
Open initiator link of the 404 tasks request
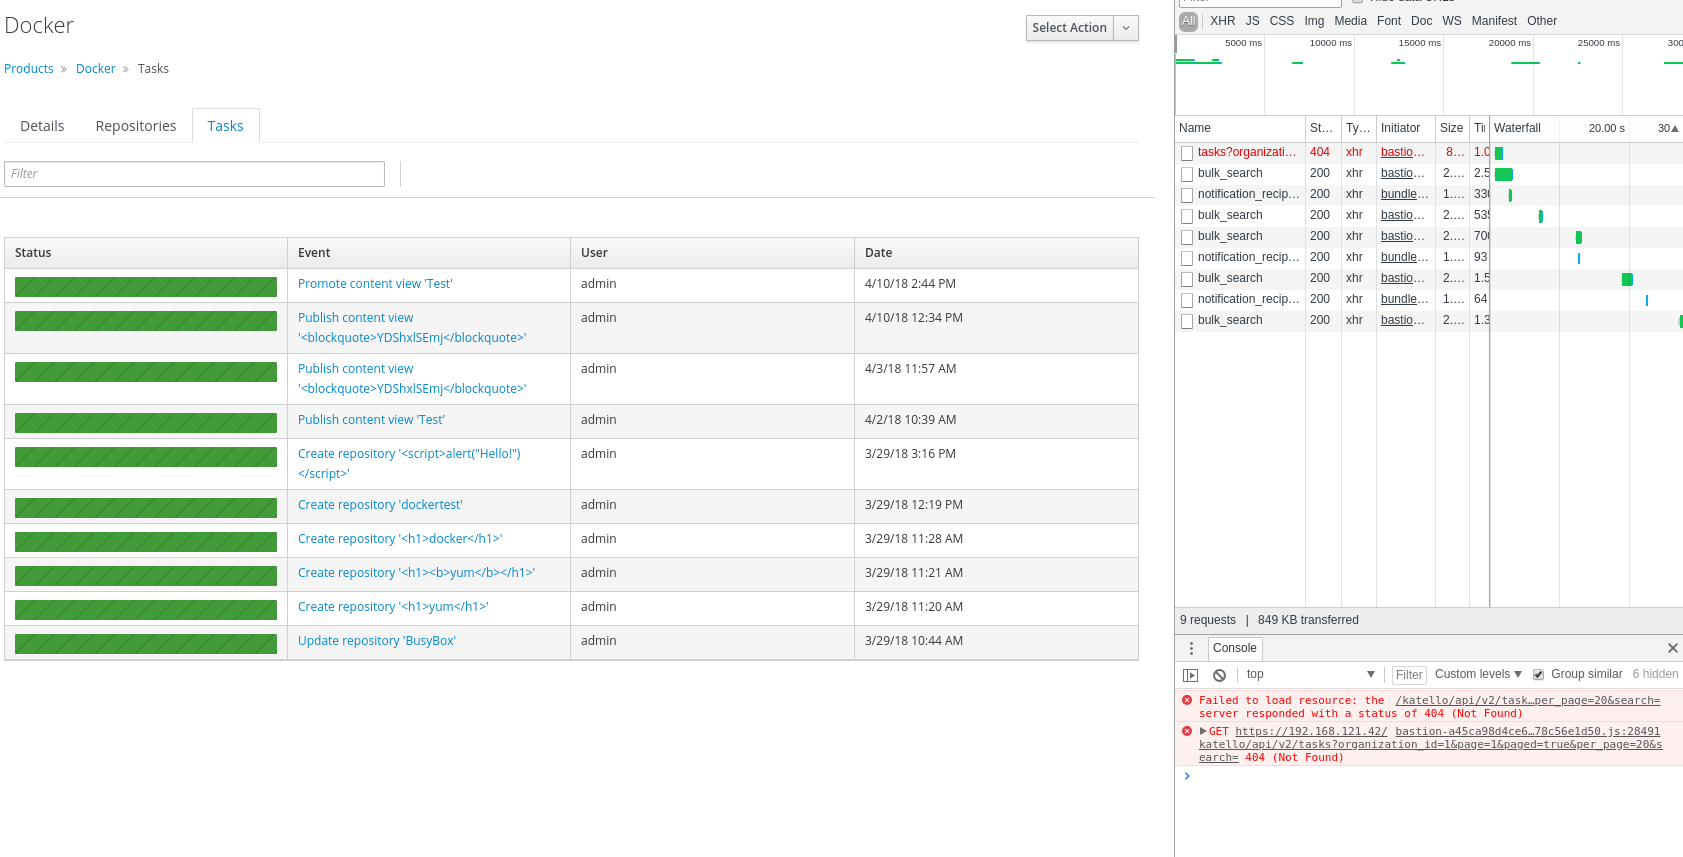tap(1403, 152)
